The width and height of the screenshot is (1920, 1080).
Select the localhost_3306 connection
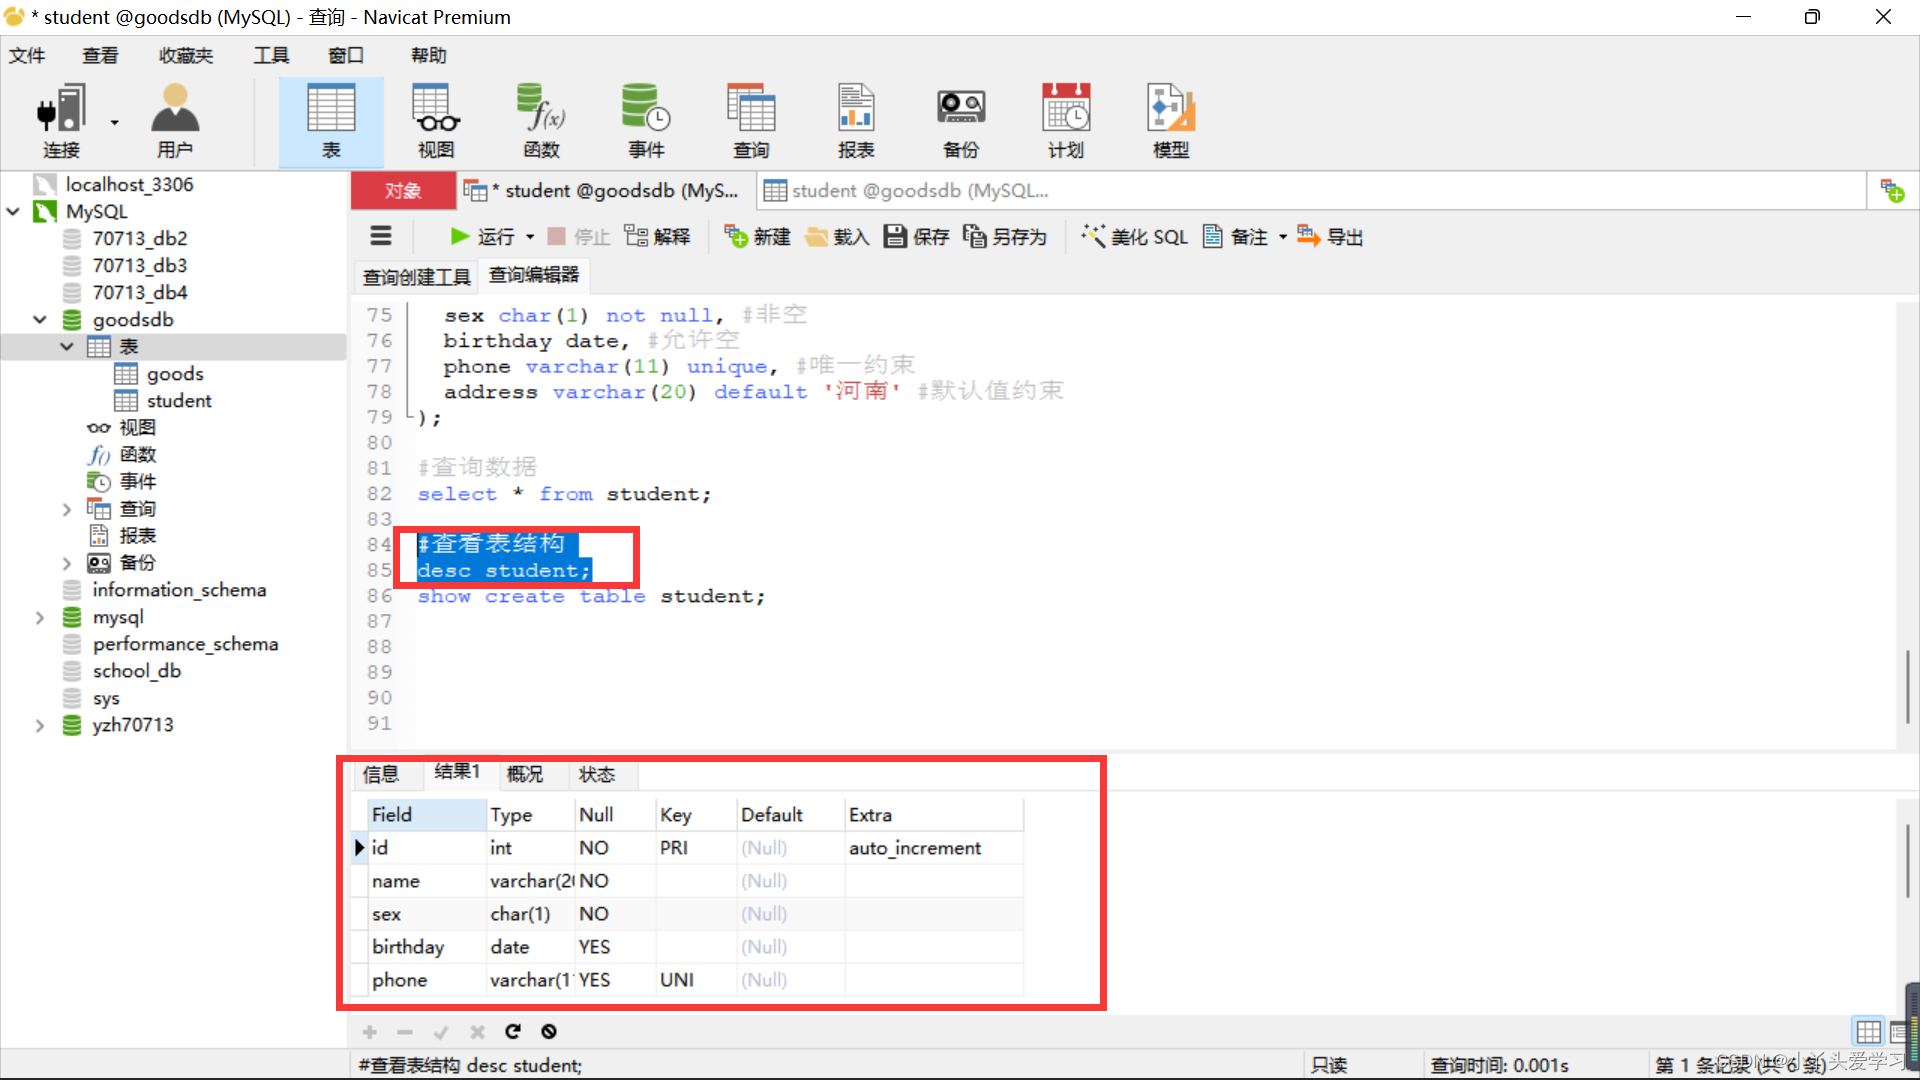129,184
